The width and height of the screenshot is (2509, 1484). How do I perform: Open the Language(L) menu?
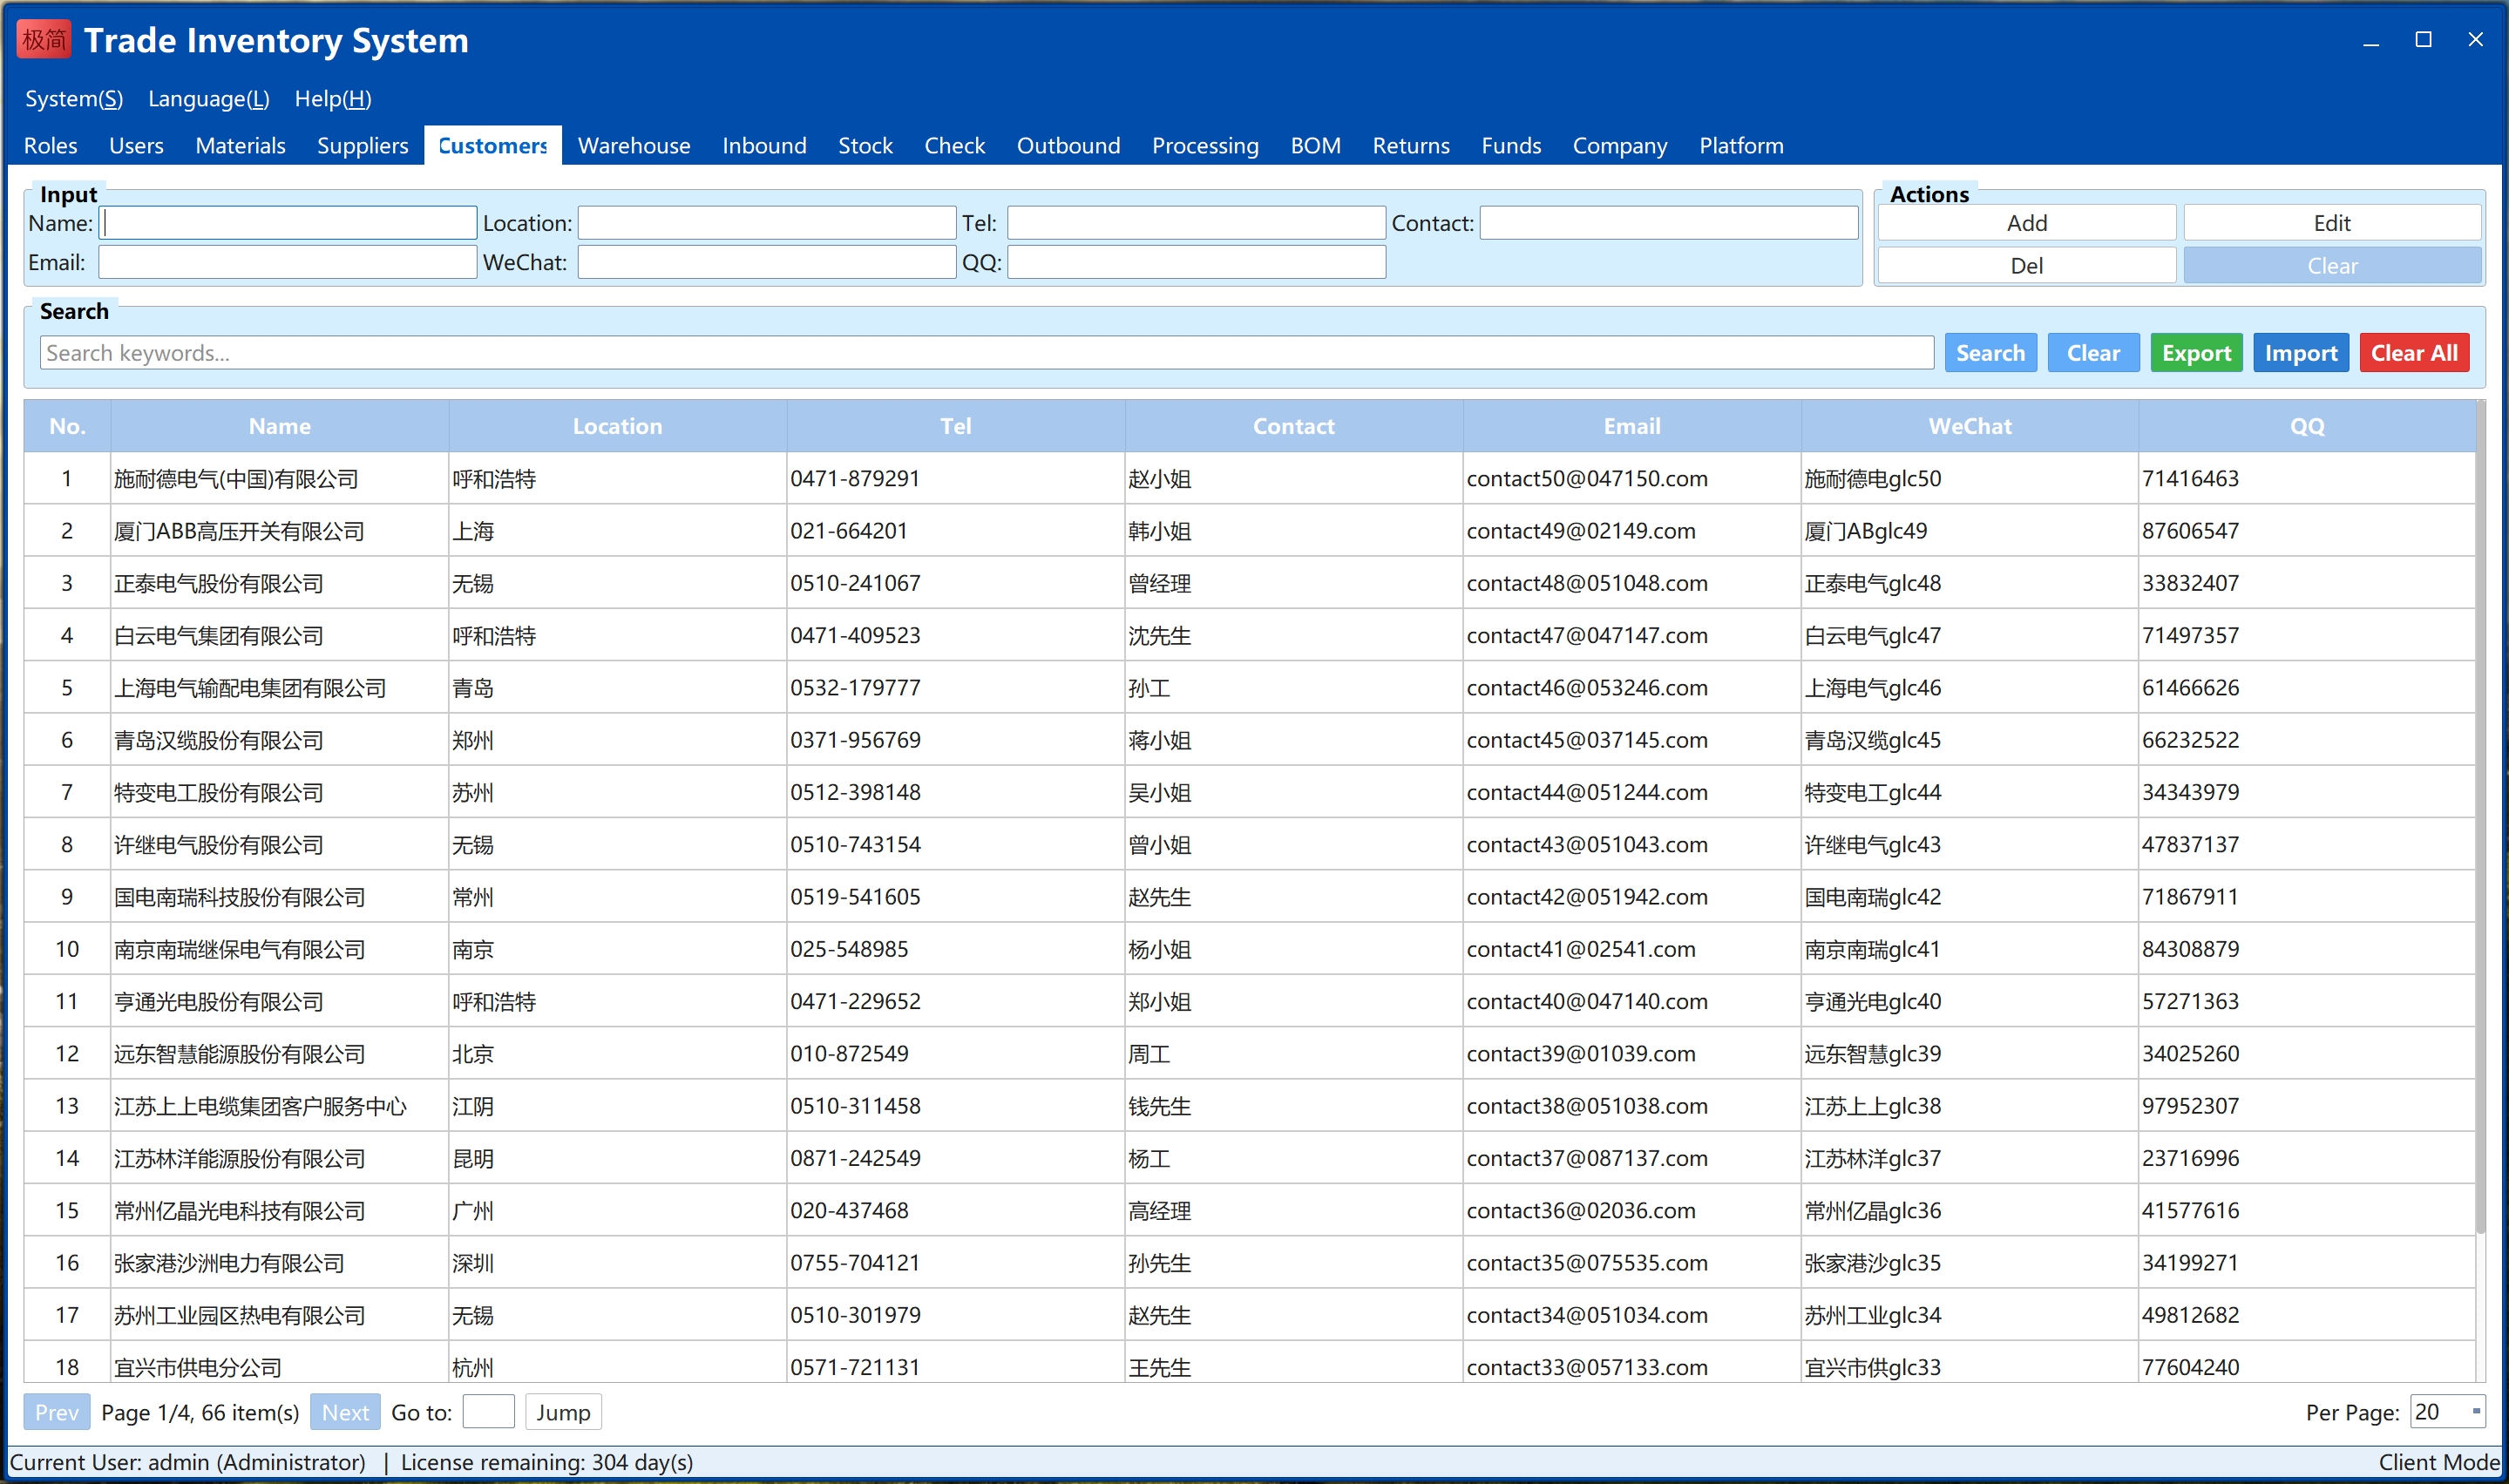coord(209,99)
